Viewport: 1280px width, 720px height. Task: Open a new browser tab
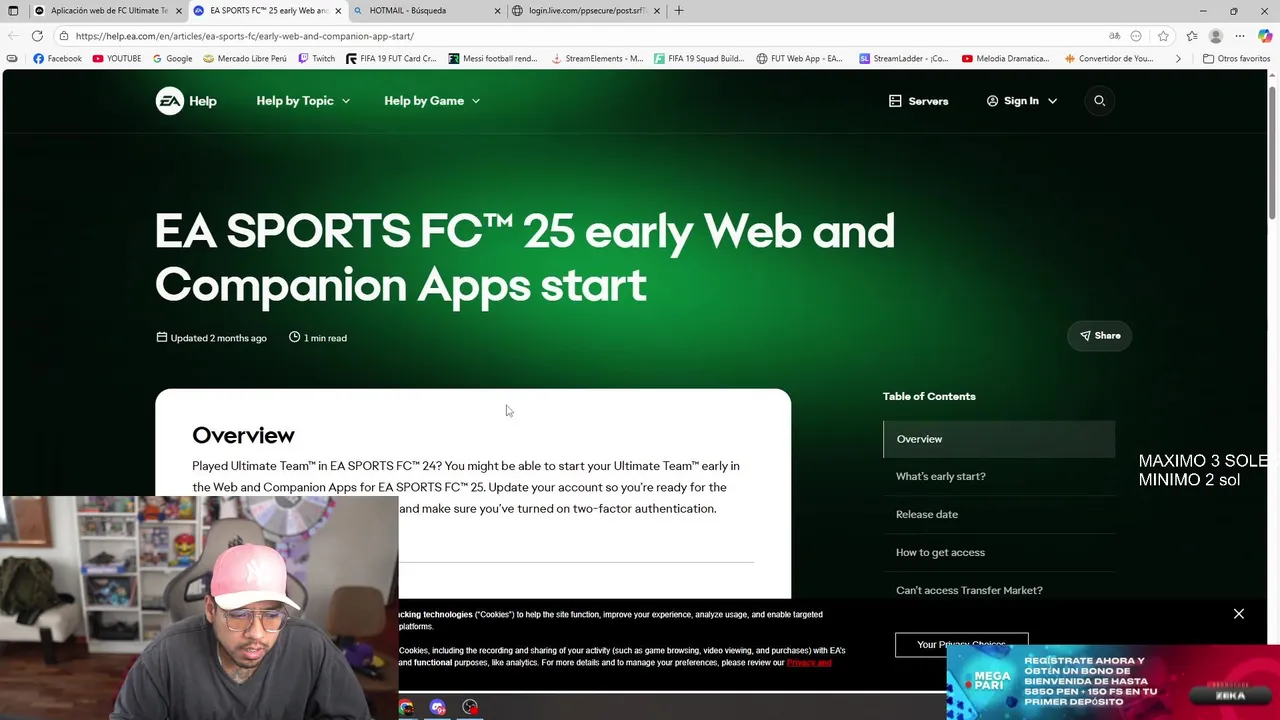(x=679, y=11)
